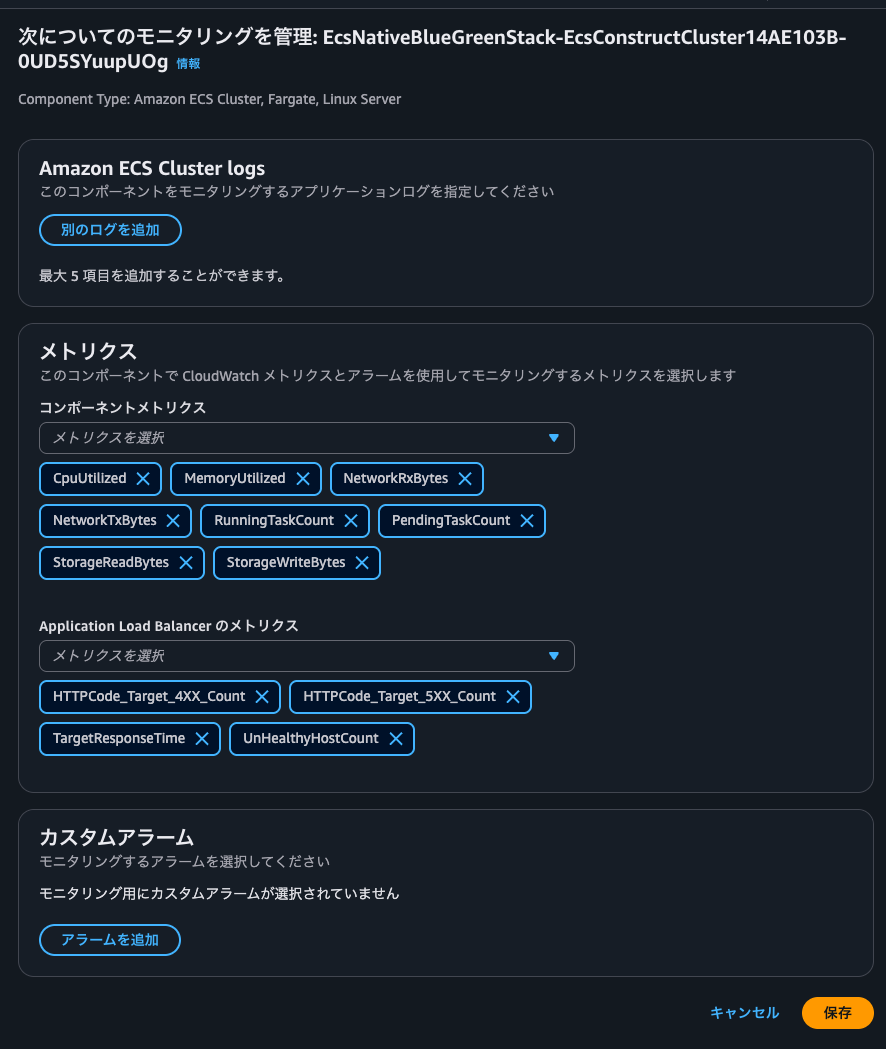This screenshot has width=886, height=1049.
Task: Remove the HTTPCode_Target_5XX_Count metric chip
Action: 513,697
